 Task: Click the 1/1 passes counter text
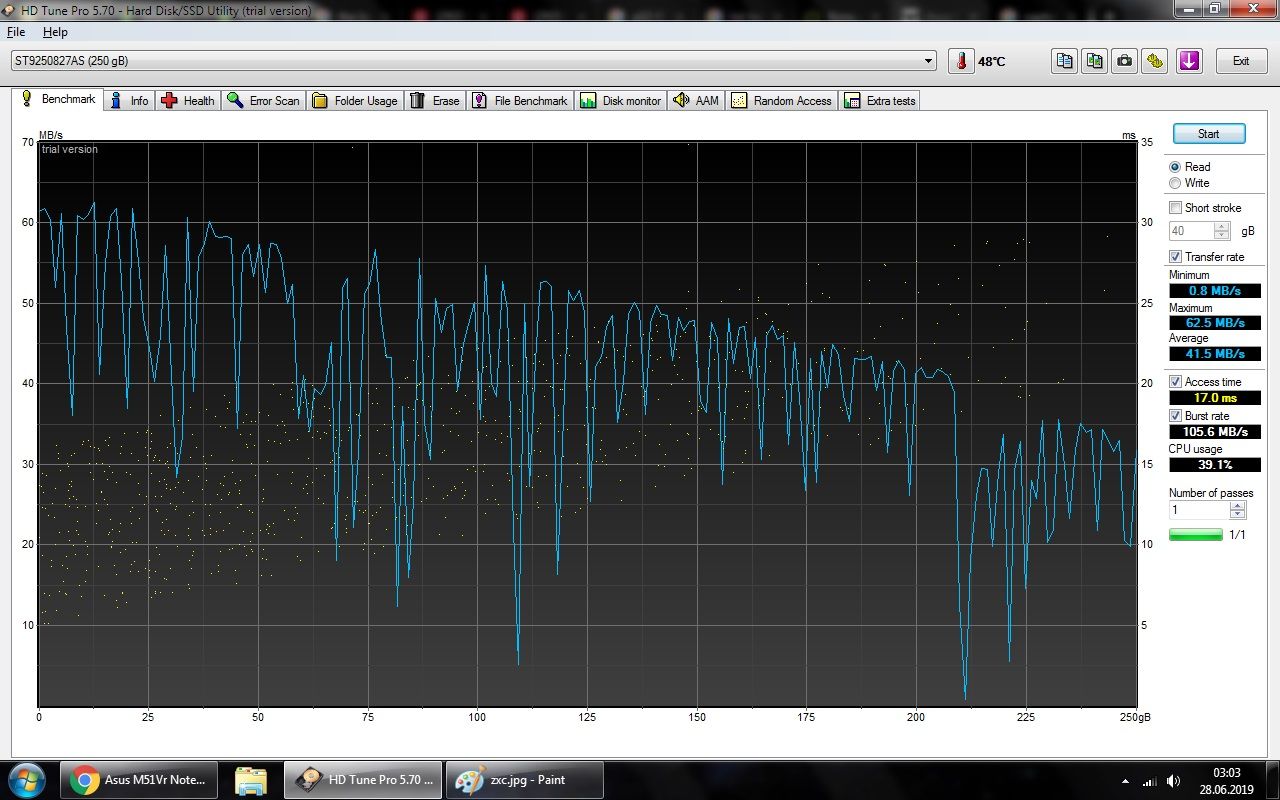coord(1237,535)
